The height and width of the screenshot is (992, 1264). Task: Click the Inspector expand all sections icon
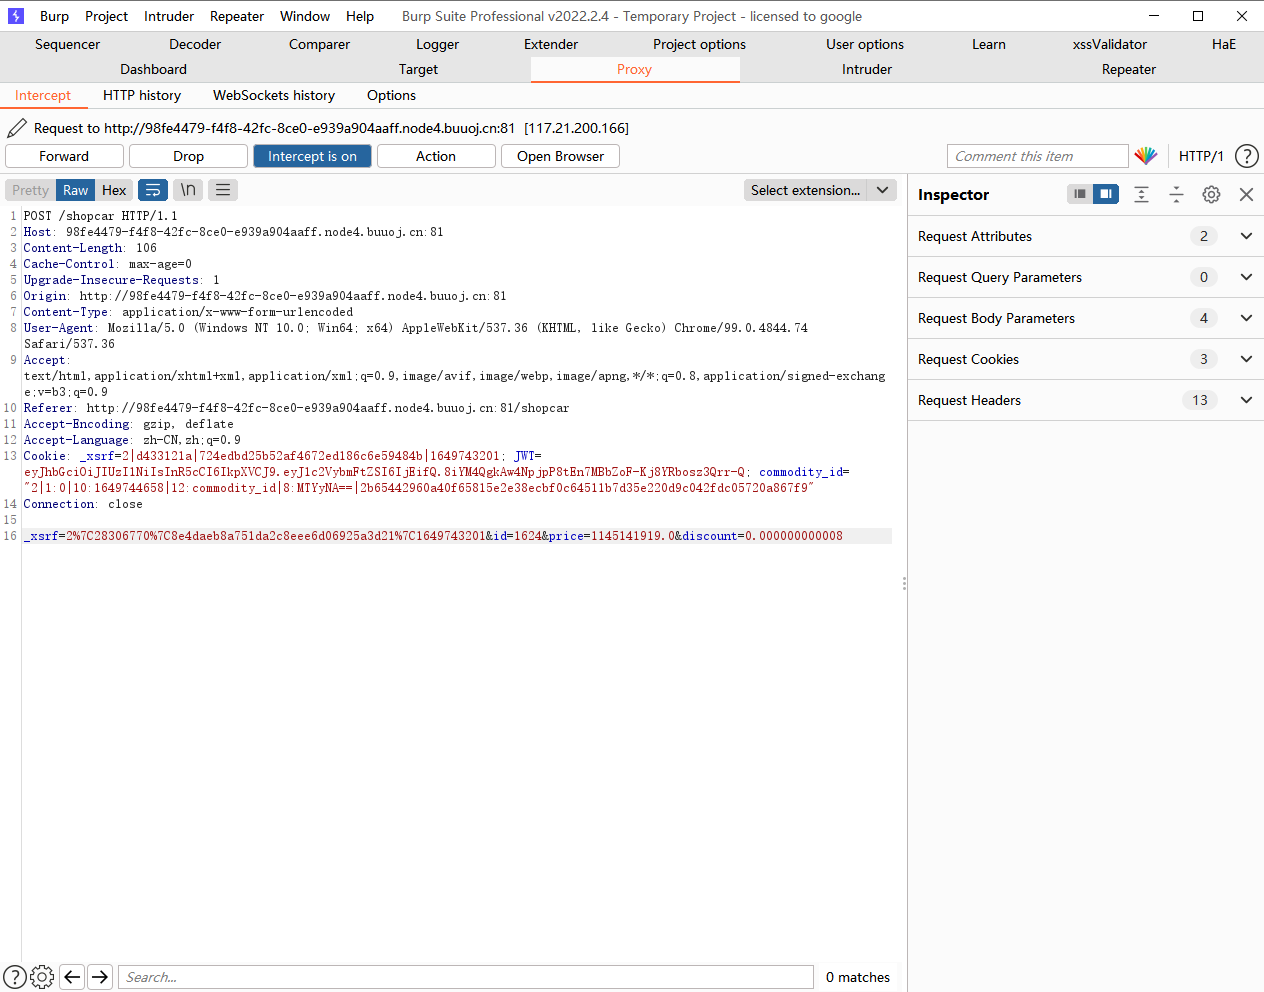pyautogui.click(x=1141, y=194)
